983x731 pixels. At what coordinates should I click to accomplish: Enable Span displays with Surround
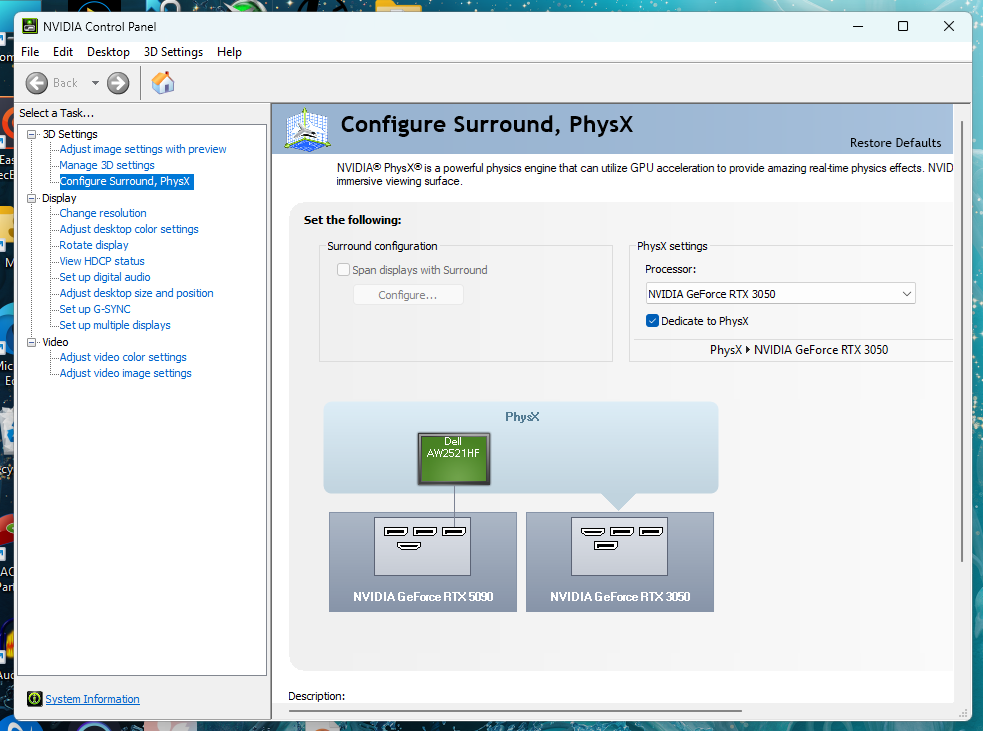pos(343,269)
